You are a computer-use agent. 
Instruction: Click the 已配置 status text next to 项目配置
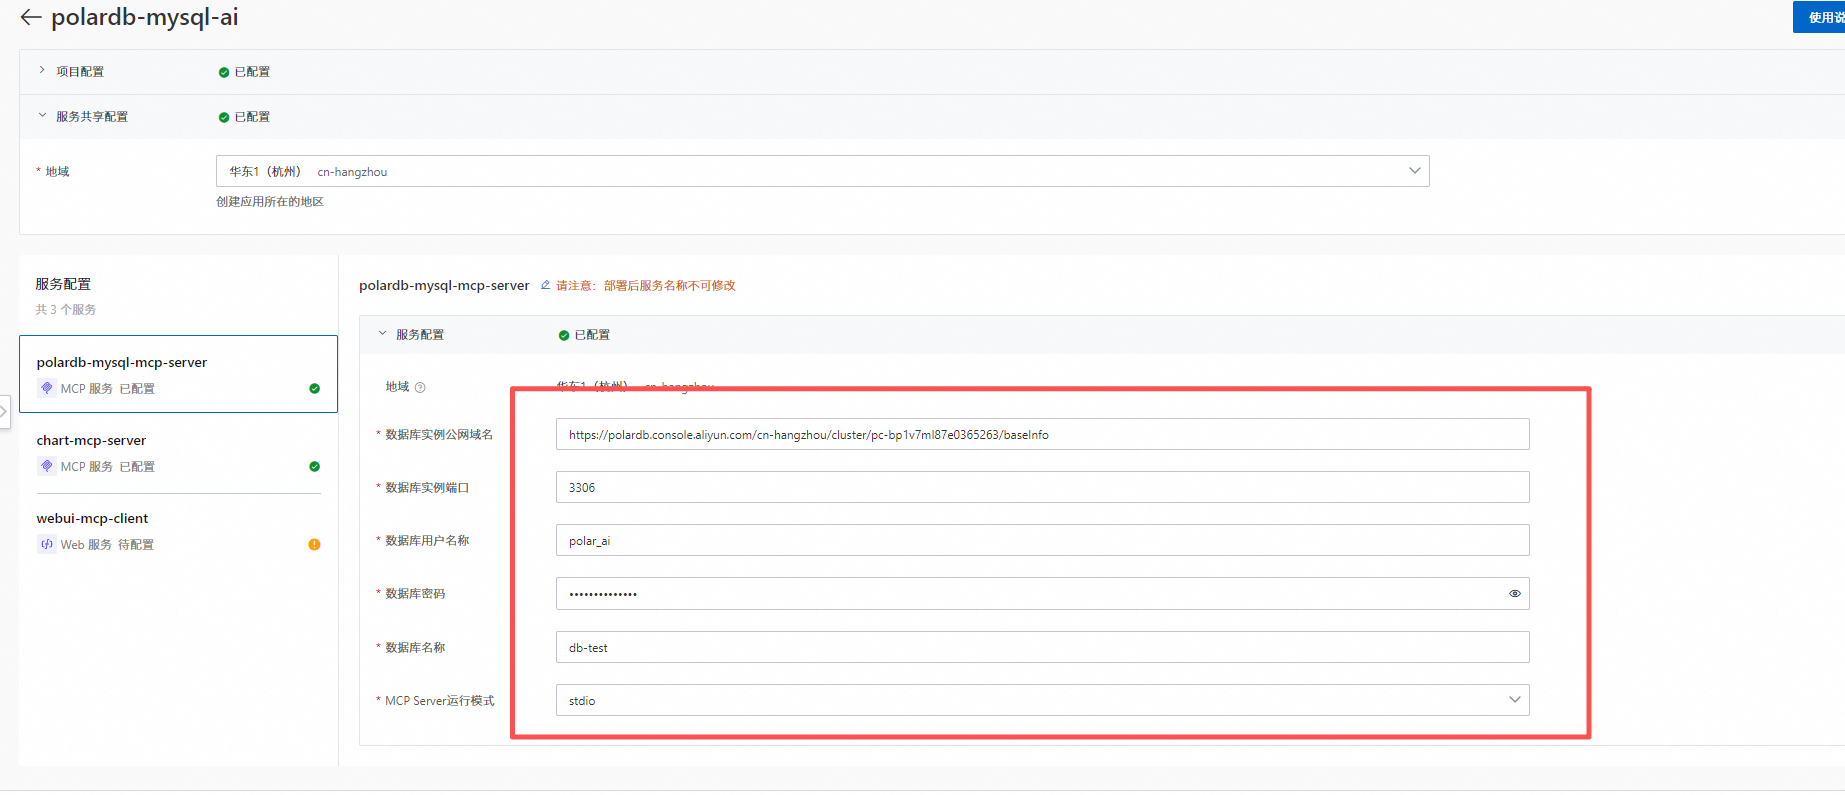[252, 72]
